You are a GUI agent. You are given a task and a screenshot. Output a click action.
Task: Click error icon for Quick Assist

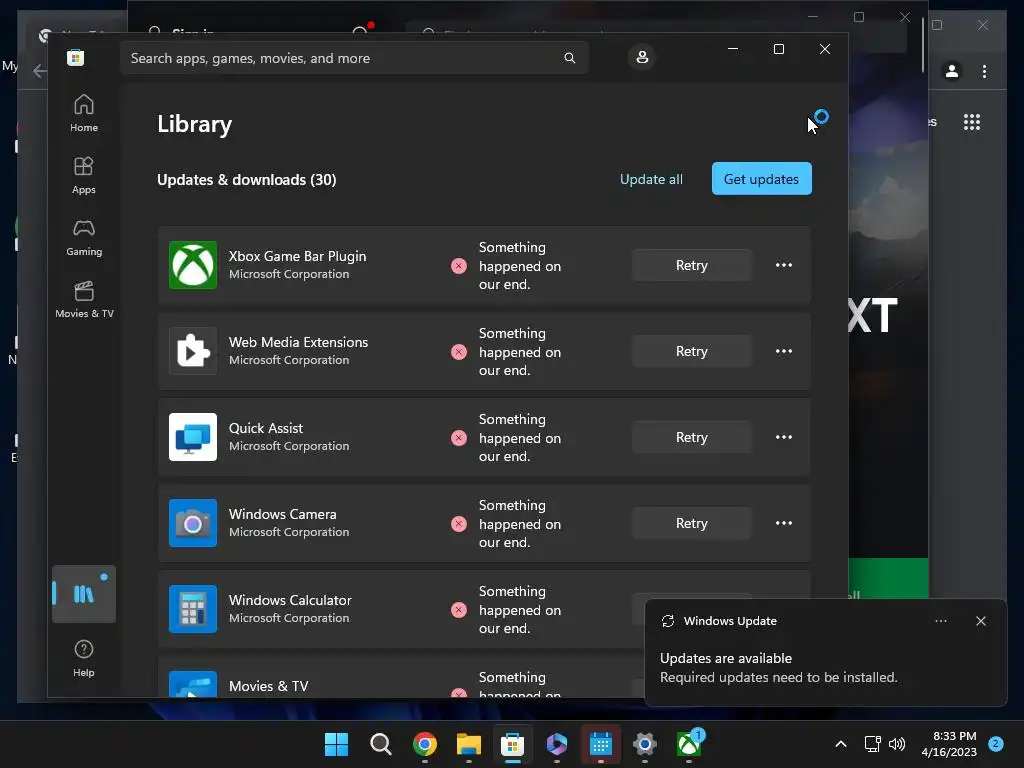(x=459, y=438)
